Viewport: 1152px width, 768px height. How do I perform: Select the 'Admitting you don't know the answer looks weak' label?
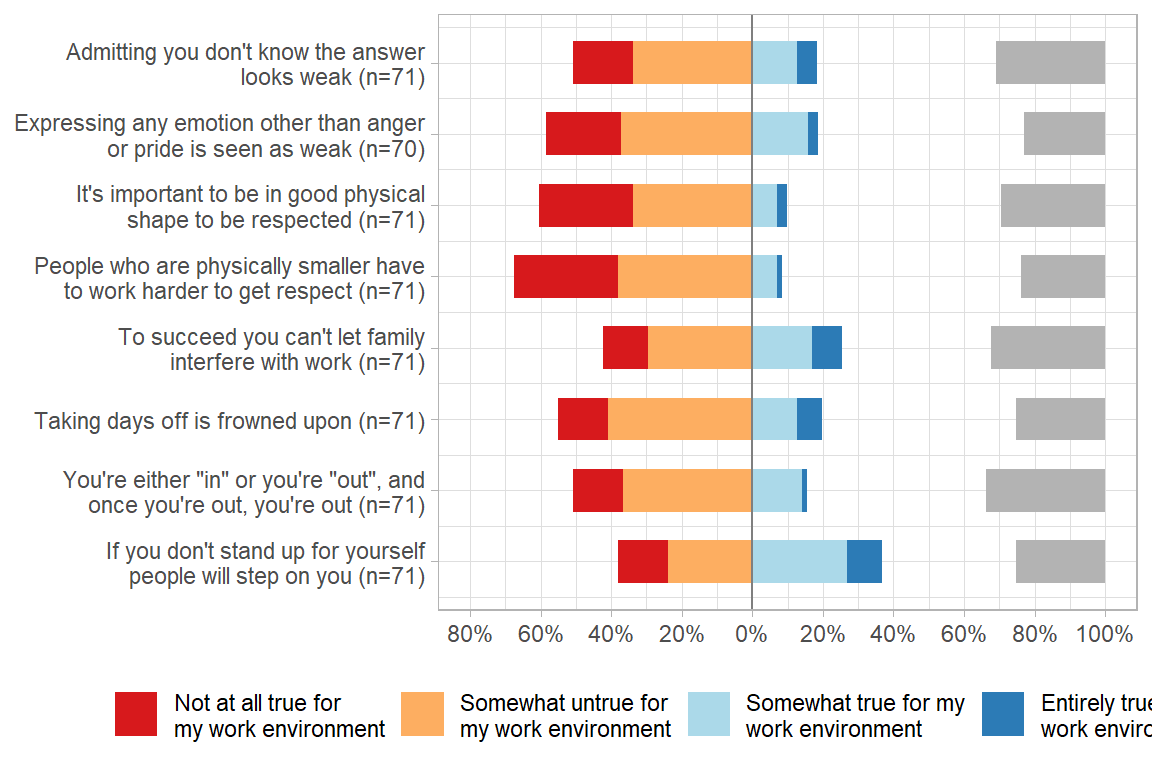click(246, 64)
